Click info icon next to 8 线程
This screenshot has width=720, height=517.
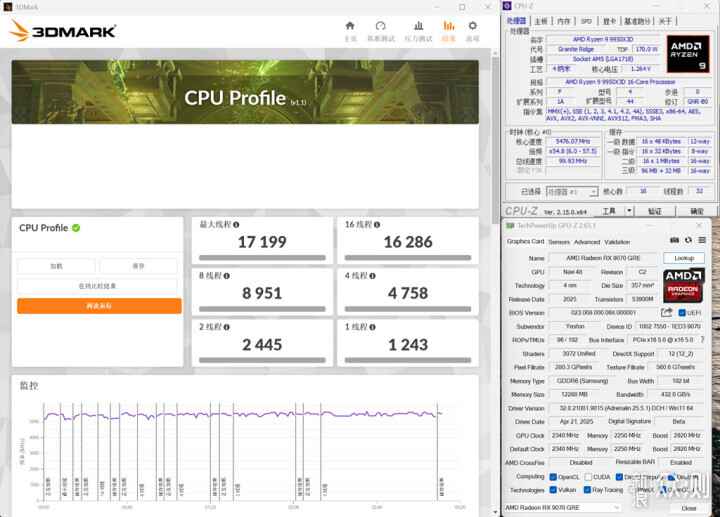pyautogui.click(x=227, y=276)
